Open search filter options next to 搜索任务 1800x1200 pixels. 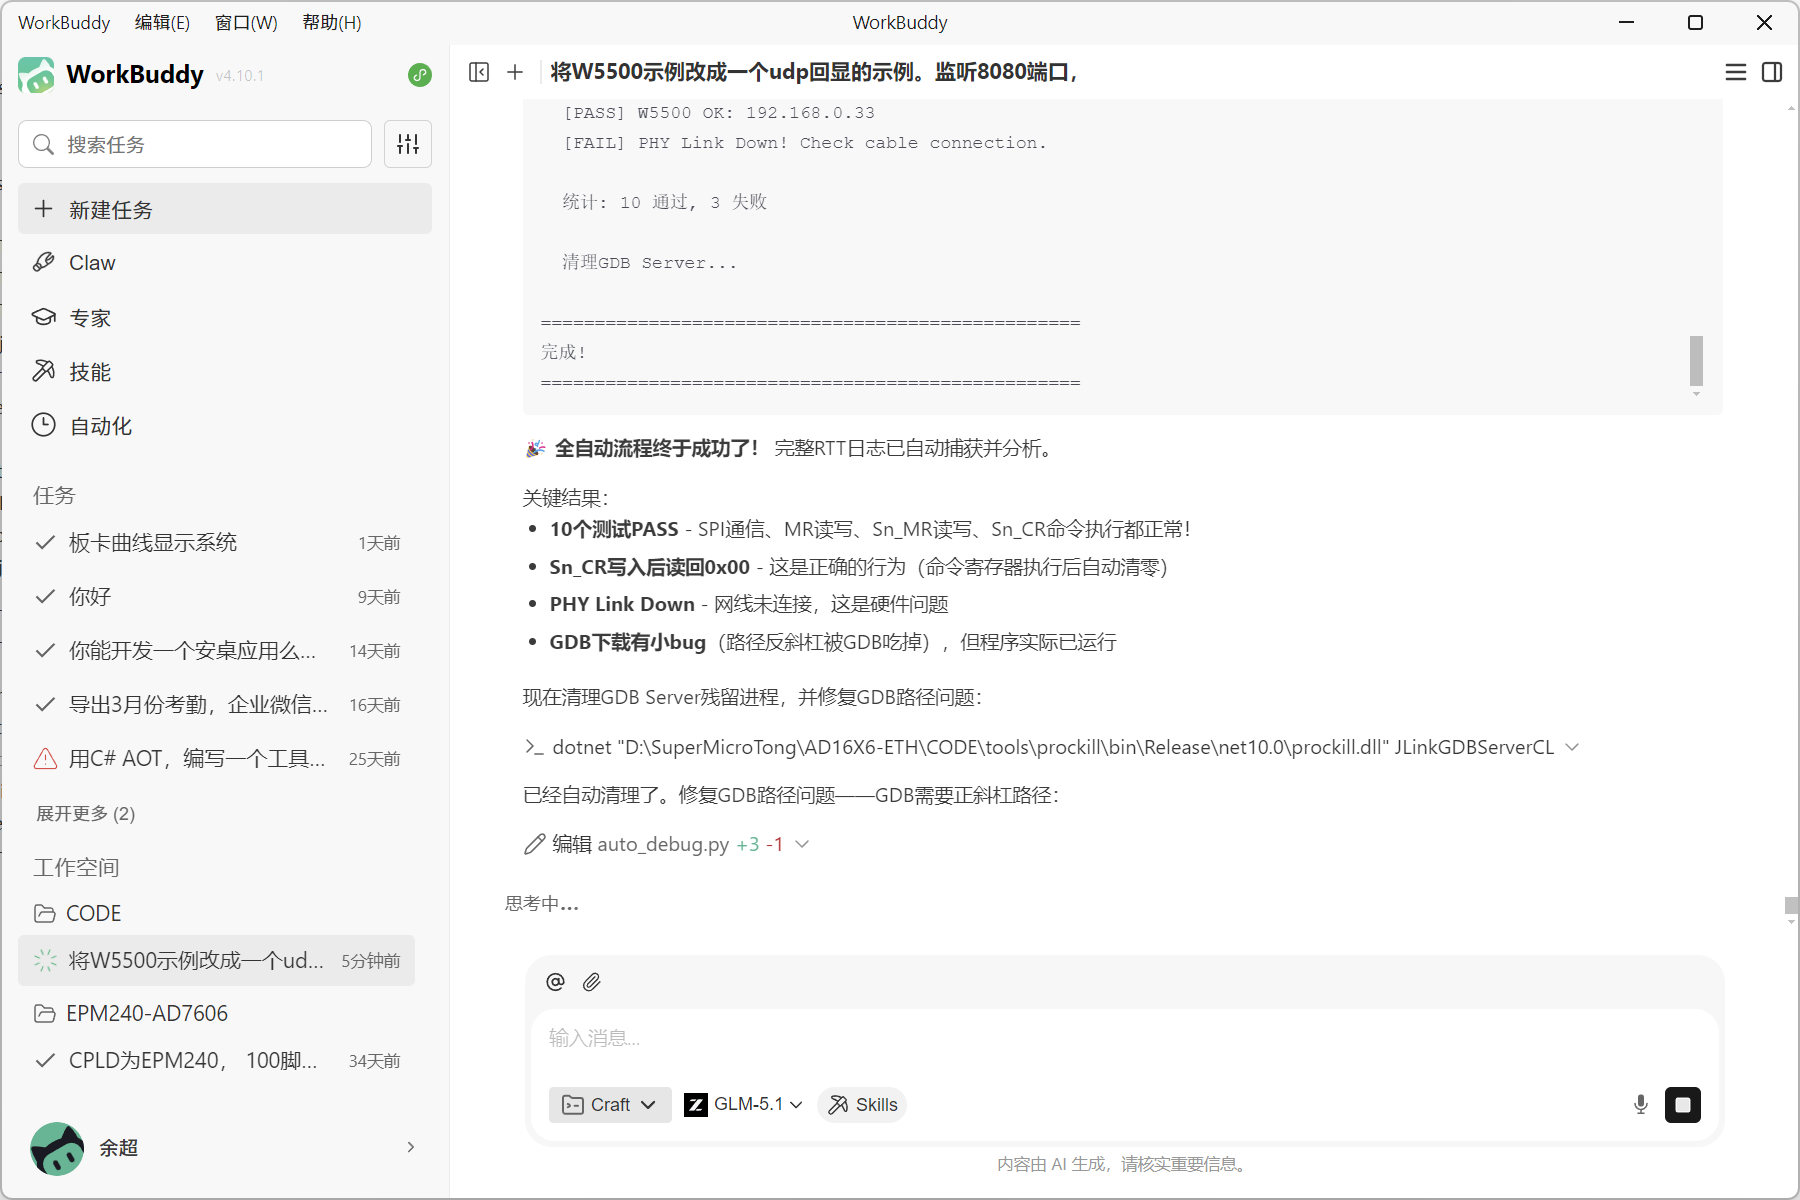(x=408, y=144)
